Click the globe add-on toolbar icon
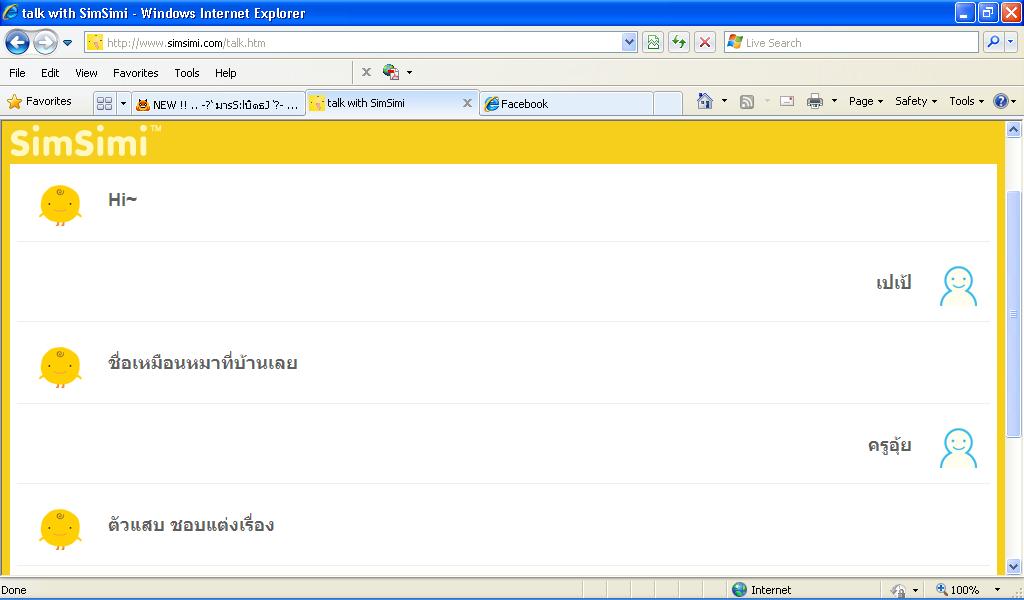This screenshot has width=1024, height=600. pyautogui.click(x=391, y=72)
